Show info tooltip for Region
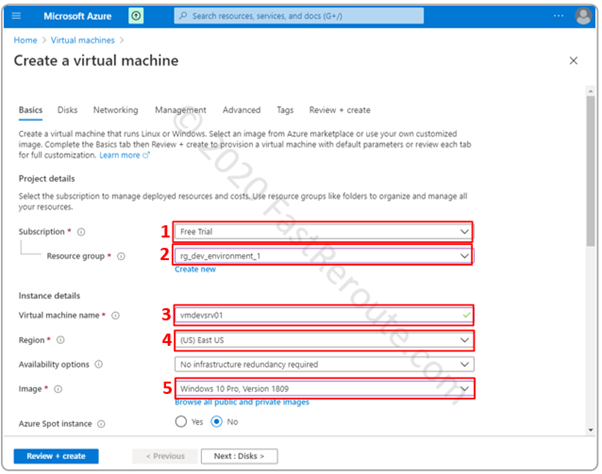 61,340
